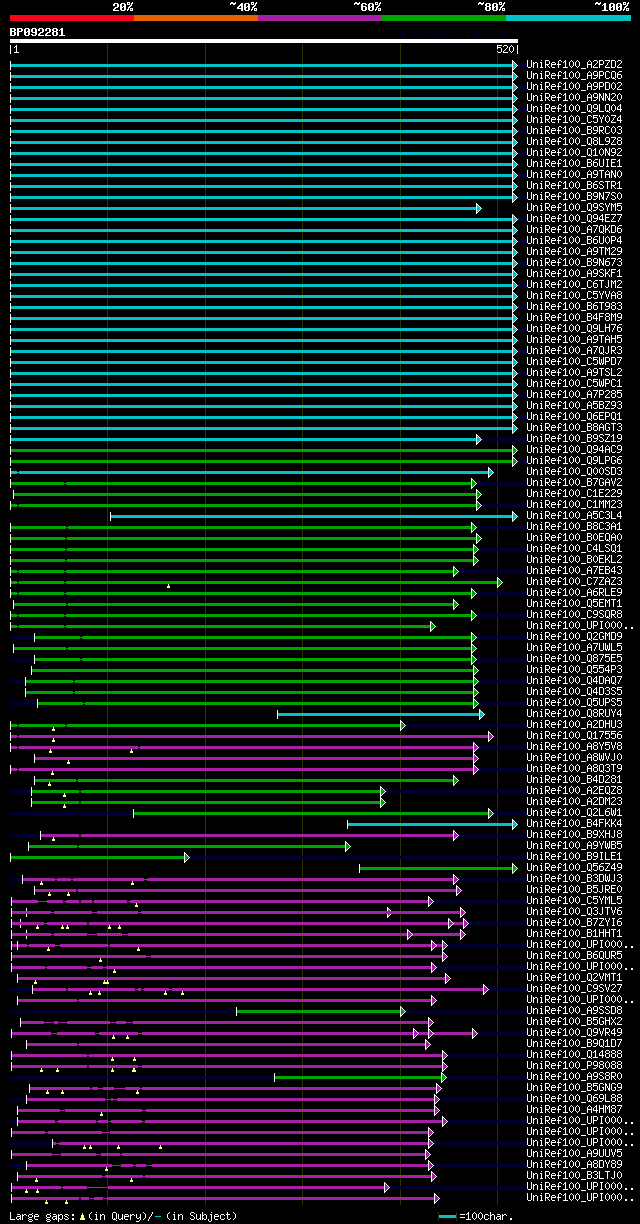Click the UniRef100_Q94AC9 label
The image size is (640, 1224).
(574, 450)
